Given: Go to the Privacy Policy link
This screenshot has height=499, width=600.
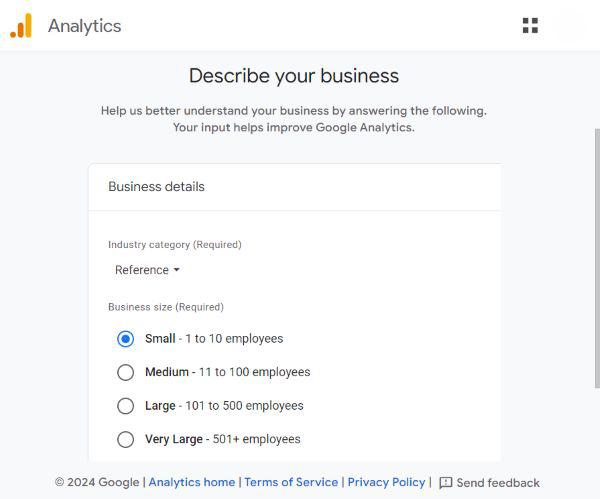Looking at the screenshot, I should click(386, 482).
